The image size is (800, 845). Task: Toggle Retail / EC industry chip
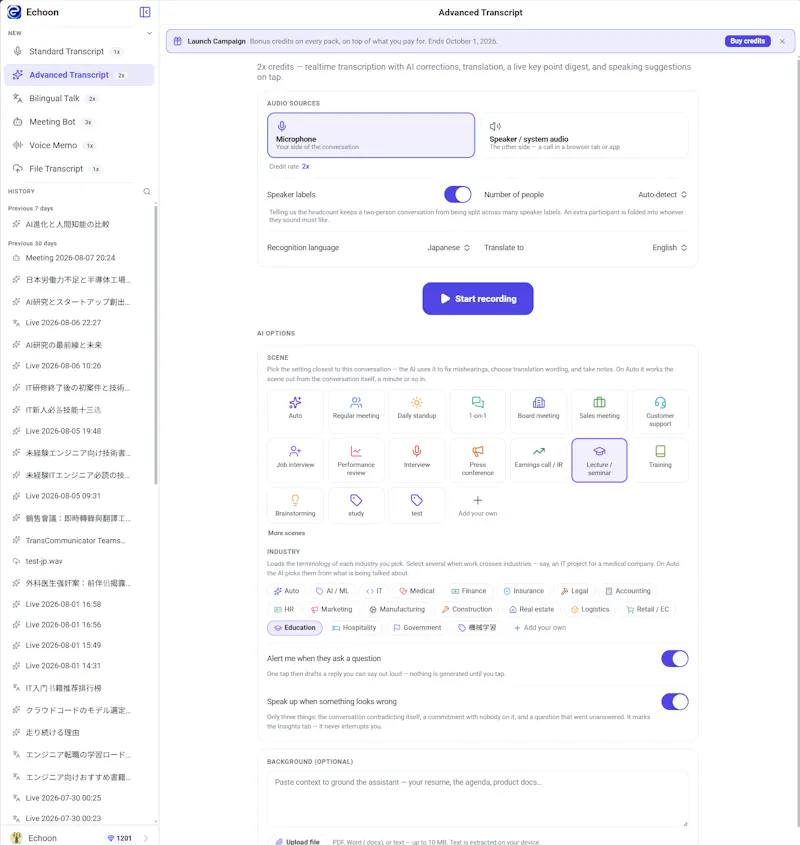[648, 609]
